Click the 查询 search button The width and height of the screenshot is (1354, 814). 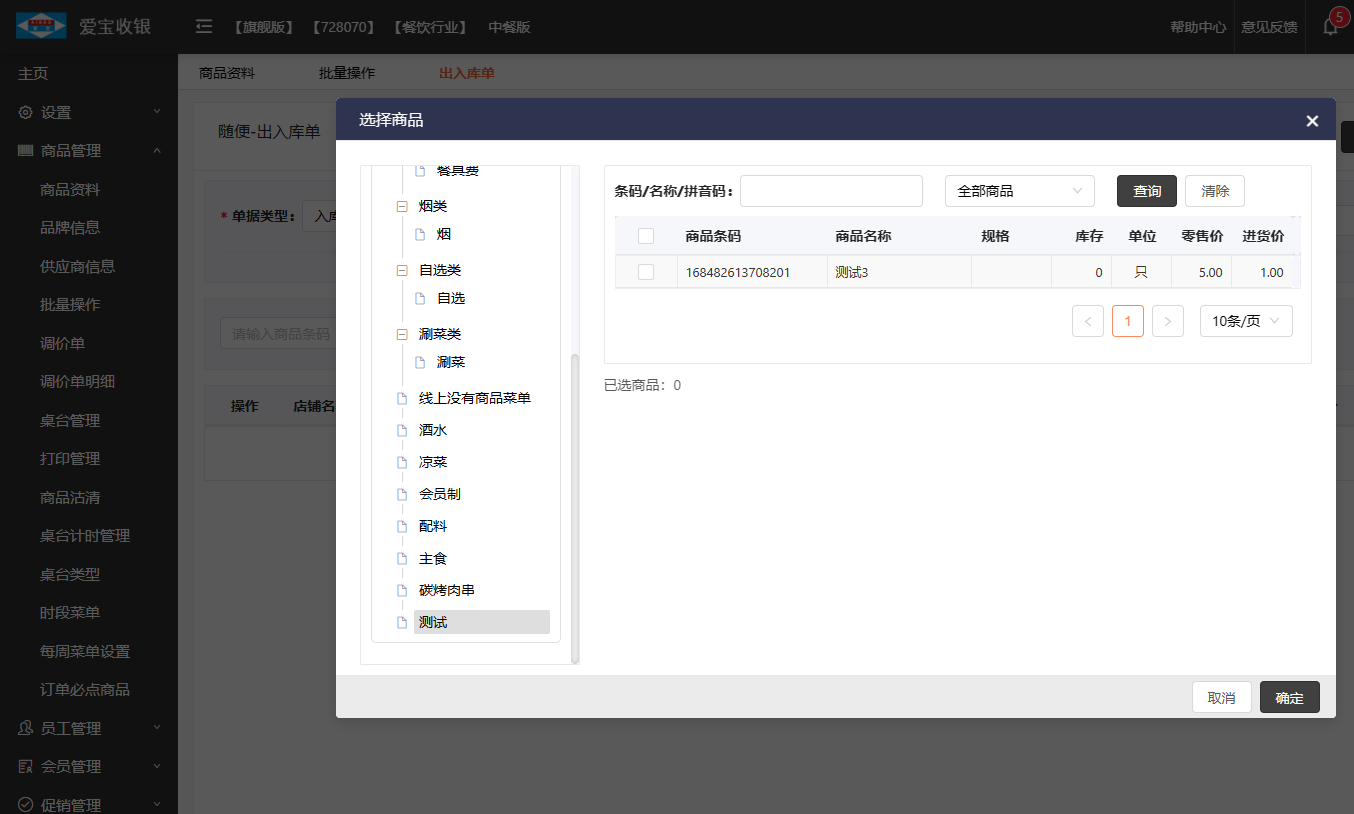(1147, 191)
